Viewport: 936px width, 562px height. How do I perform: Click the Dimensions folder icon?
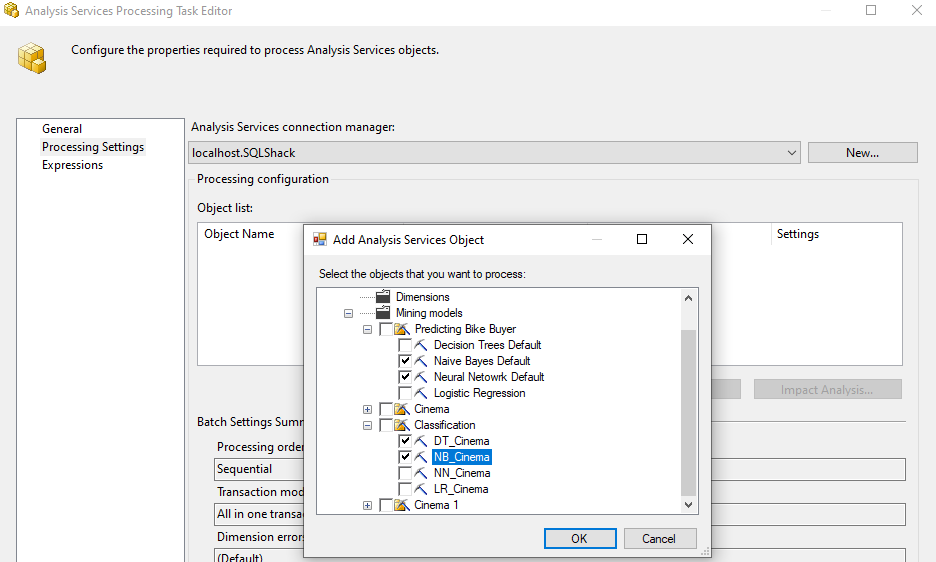383,297
